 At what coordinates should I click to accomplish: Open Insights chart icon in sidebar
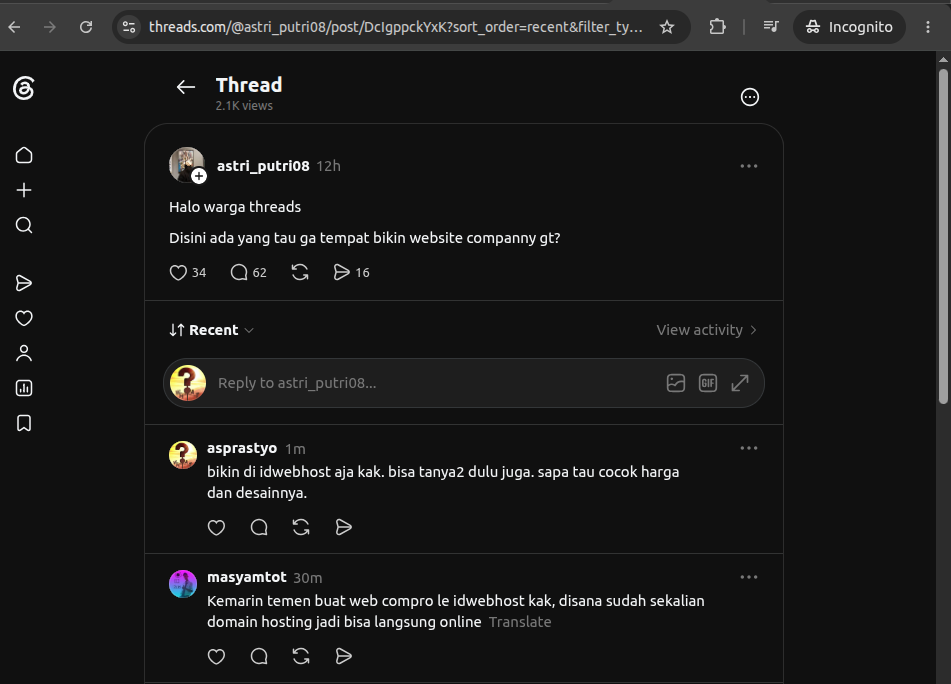(24, 388)
